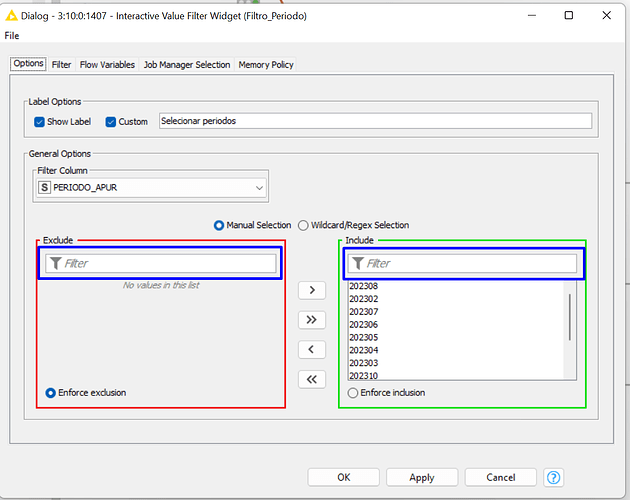Click the move-all-right double arrow button
The height and width of the screenshot is (500, 630).
click(x=312, y=320)
